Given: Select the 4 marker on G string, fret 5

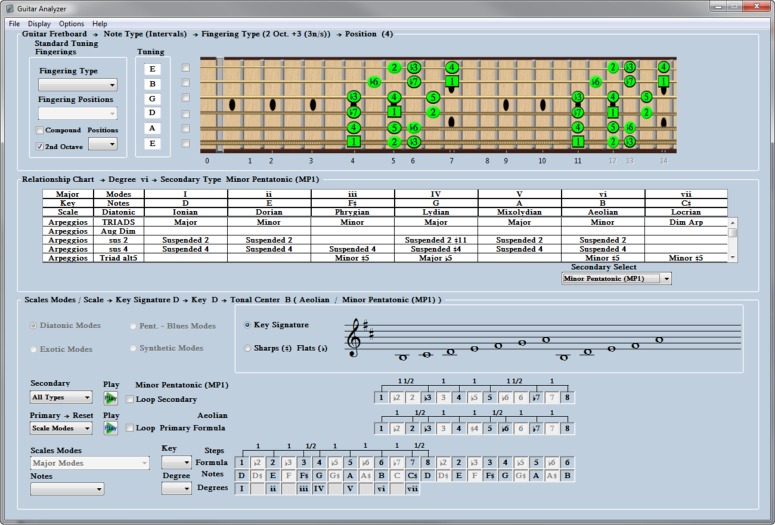Looking at the screenshot, I should (394, 97).
